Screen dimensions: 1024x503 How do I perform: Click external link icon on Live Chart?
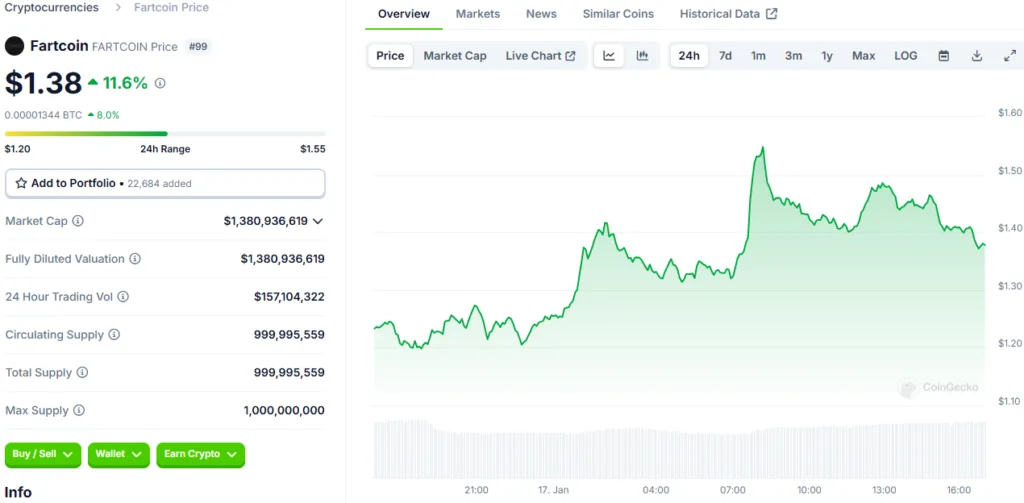571,56
